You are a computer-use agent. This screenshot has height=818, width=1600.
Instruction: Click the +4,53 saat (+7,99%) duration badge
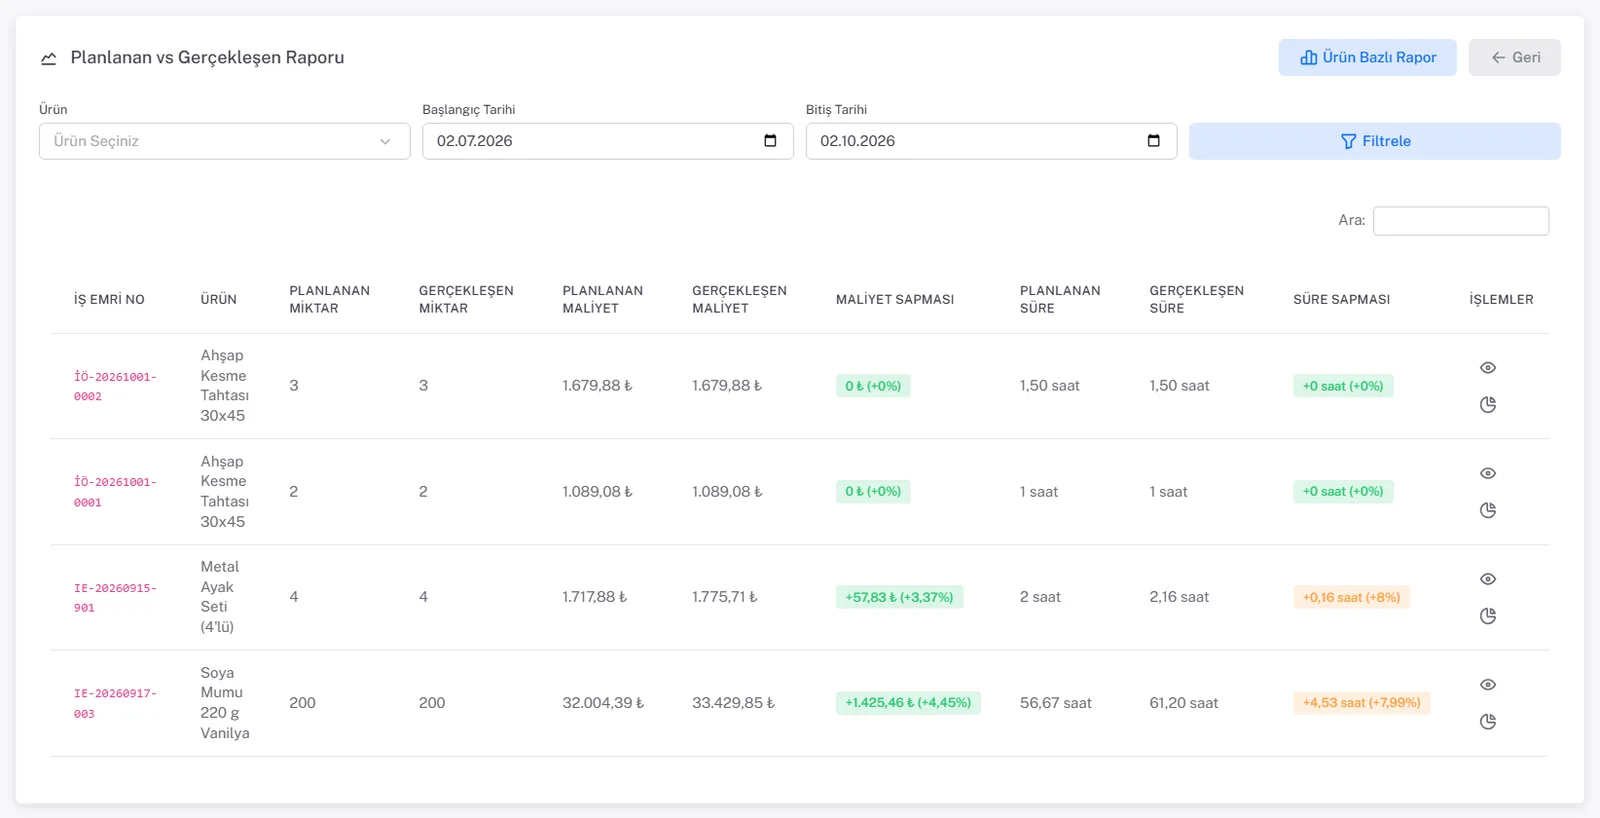pos(1361,703)
